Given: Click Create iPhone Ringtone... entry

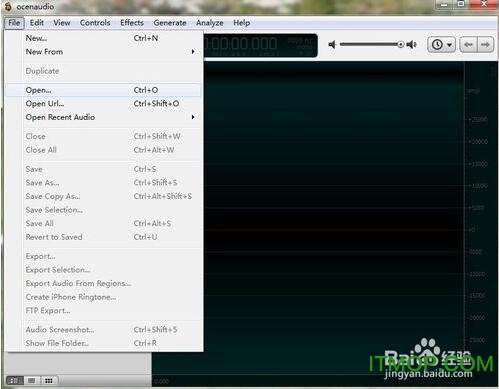Looking at the screenshot, I should [103, 297].
